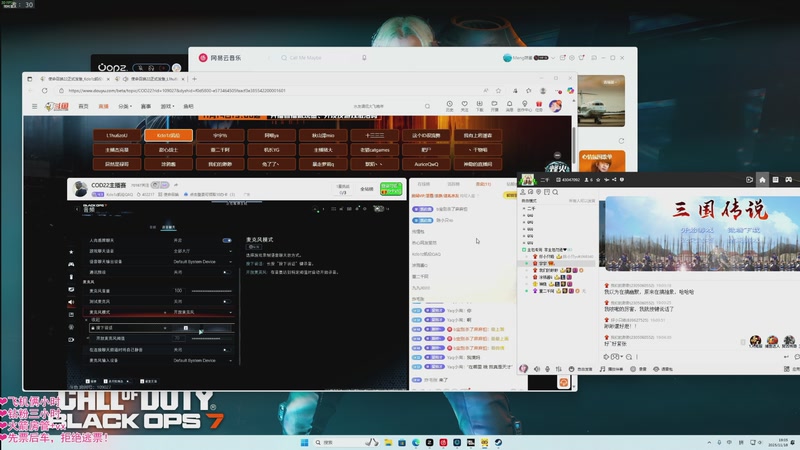Open the voice chat output Default System Device dropdown

tap(203, 262)
